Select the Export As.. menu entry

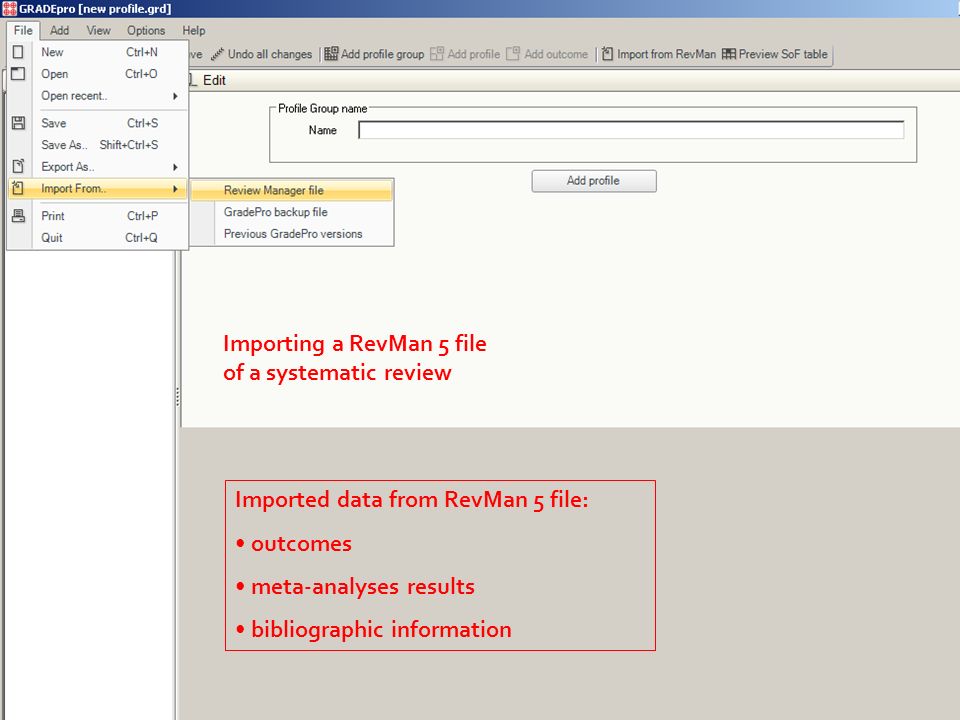click(x=98, y=167)
